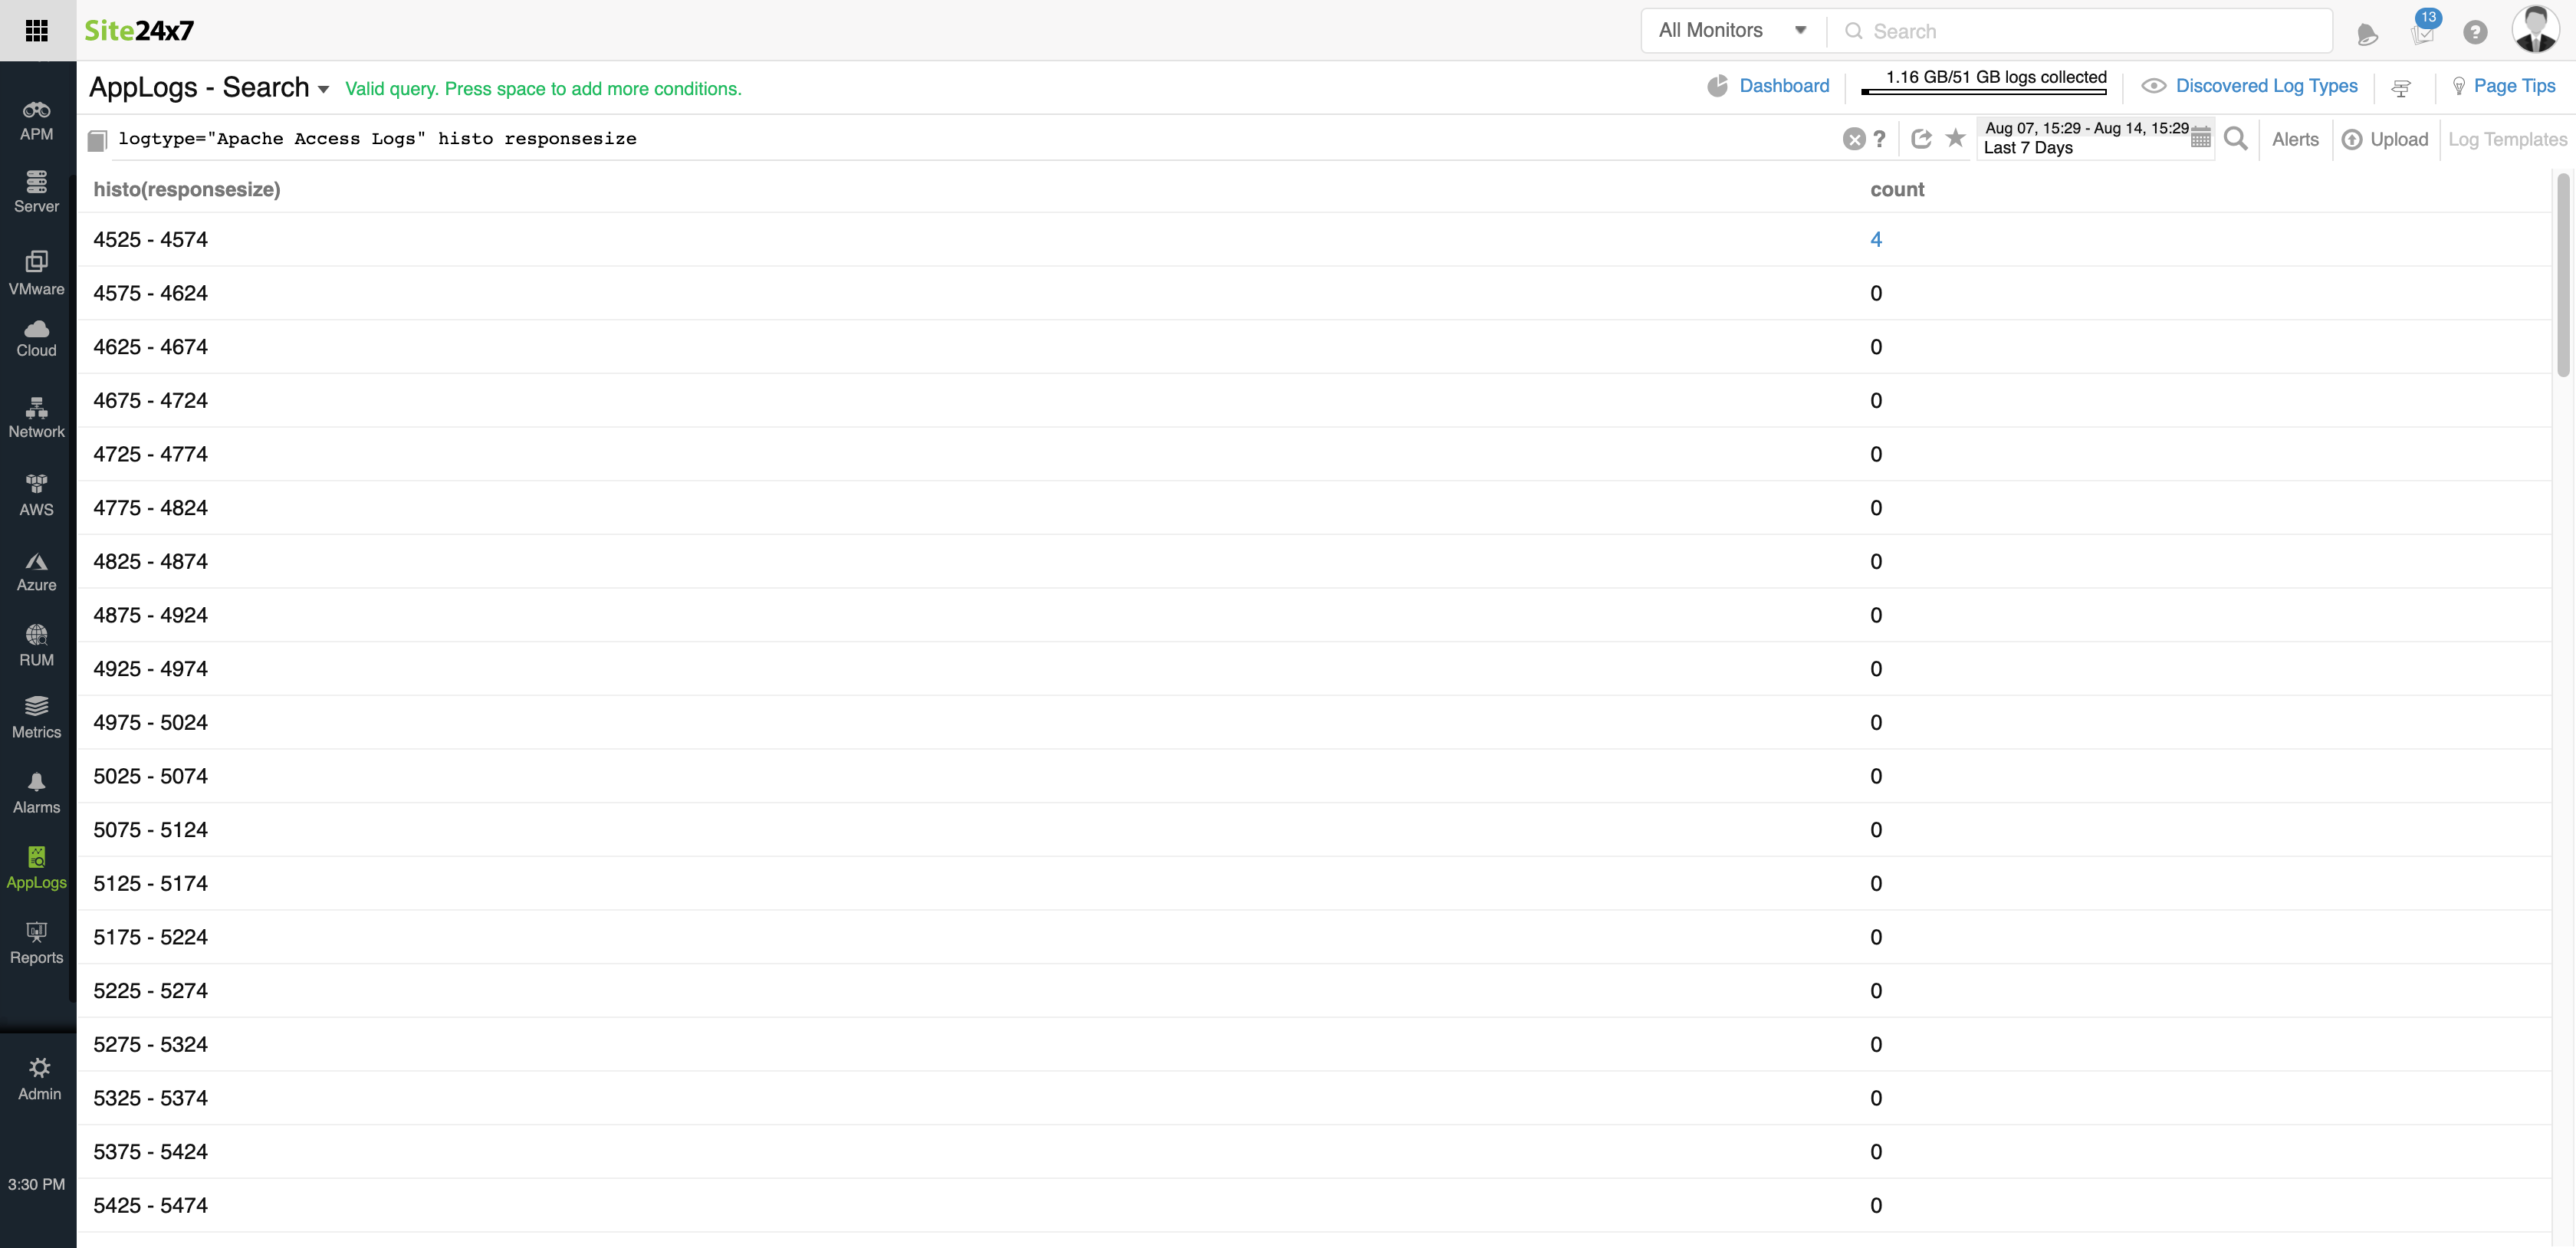2576x1248 pixels.
Task: Click the Dashboard link
Action: tap(1783, 86)
